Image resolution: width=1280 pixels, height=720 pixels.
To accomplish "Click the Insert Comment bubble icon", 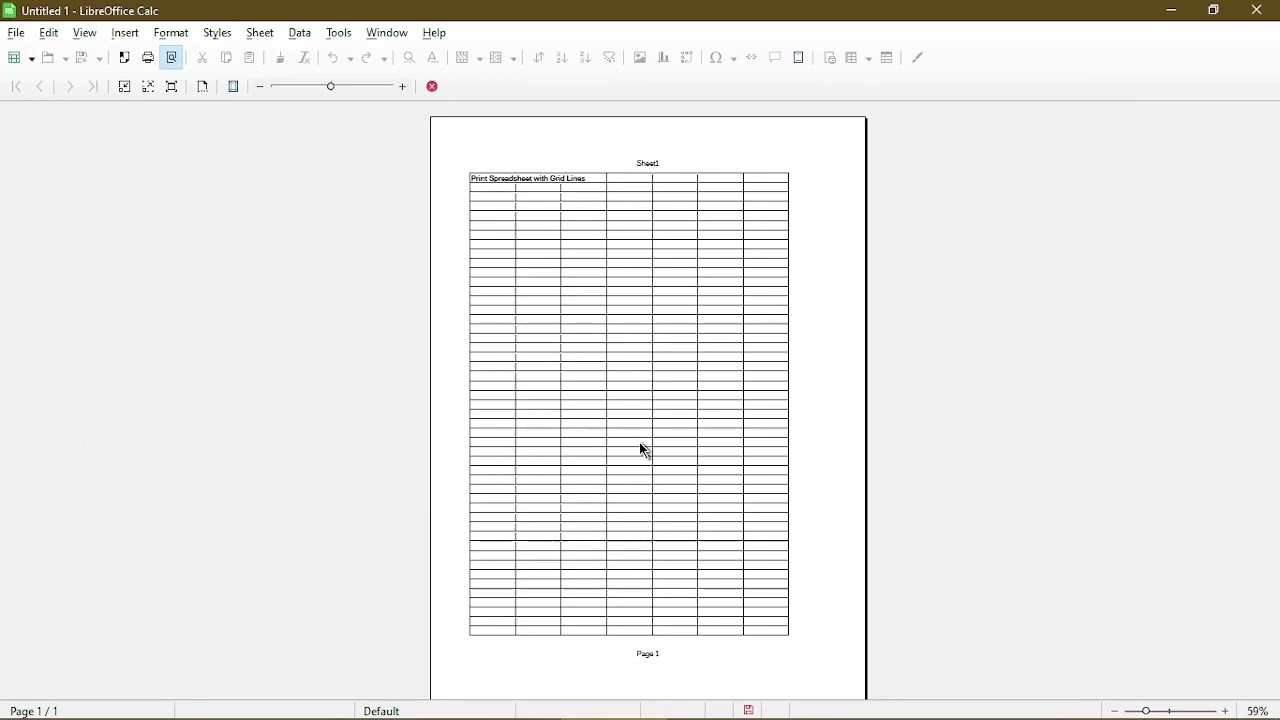I will [776, 58].
